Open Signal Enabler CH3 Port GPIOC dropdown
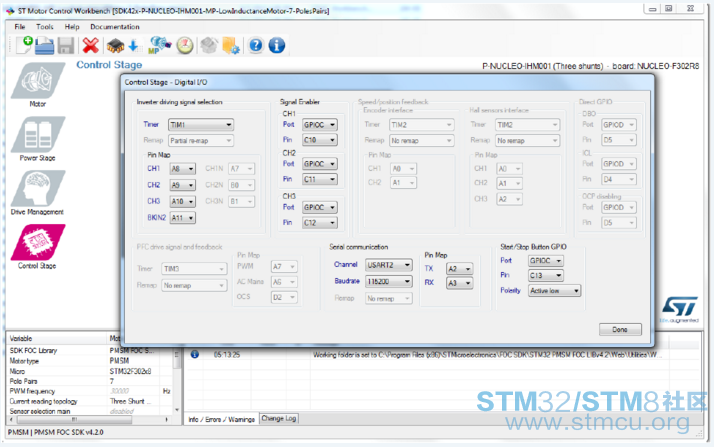714x447 pixels. click(x=320, y=207)
